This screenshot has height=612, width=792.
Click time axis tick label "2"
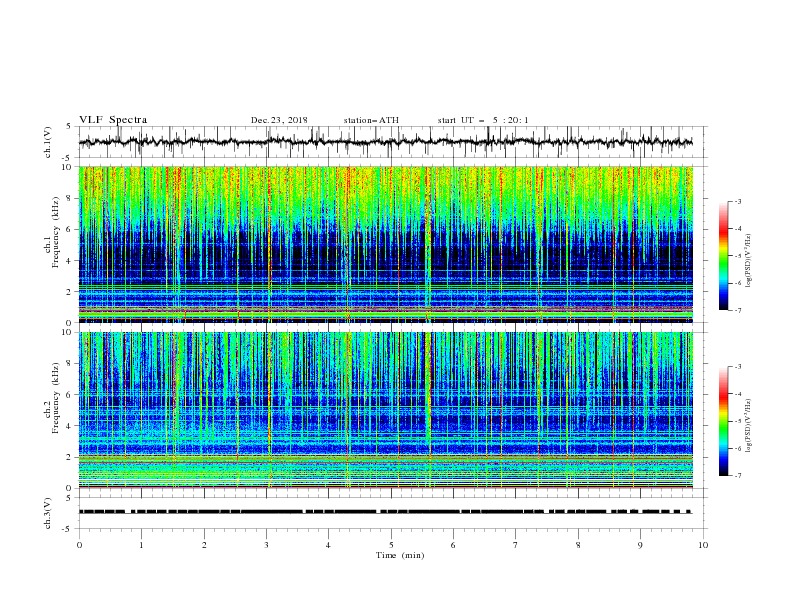204,545
